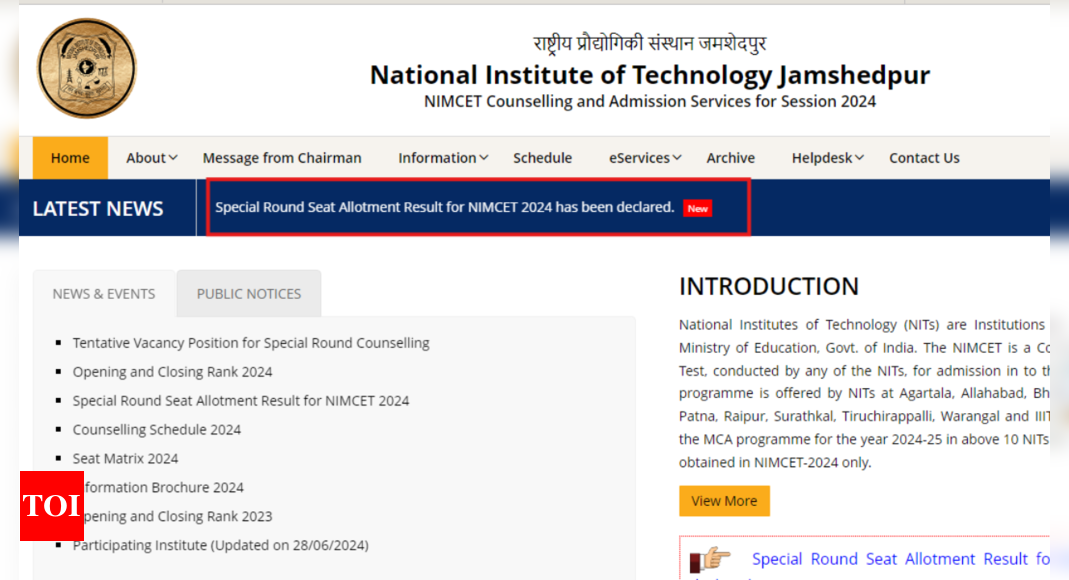Click the Special Round Seat Allotment news ticker

tap(444, 207)
